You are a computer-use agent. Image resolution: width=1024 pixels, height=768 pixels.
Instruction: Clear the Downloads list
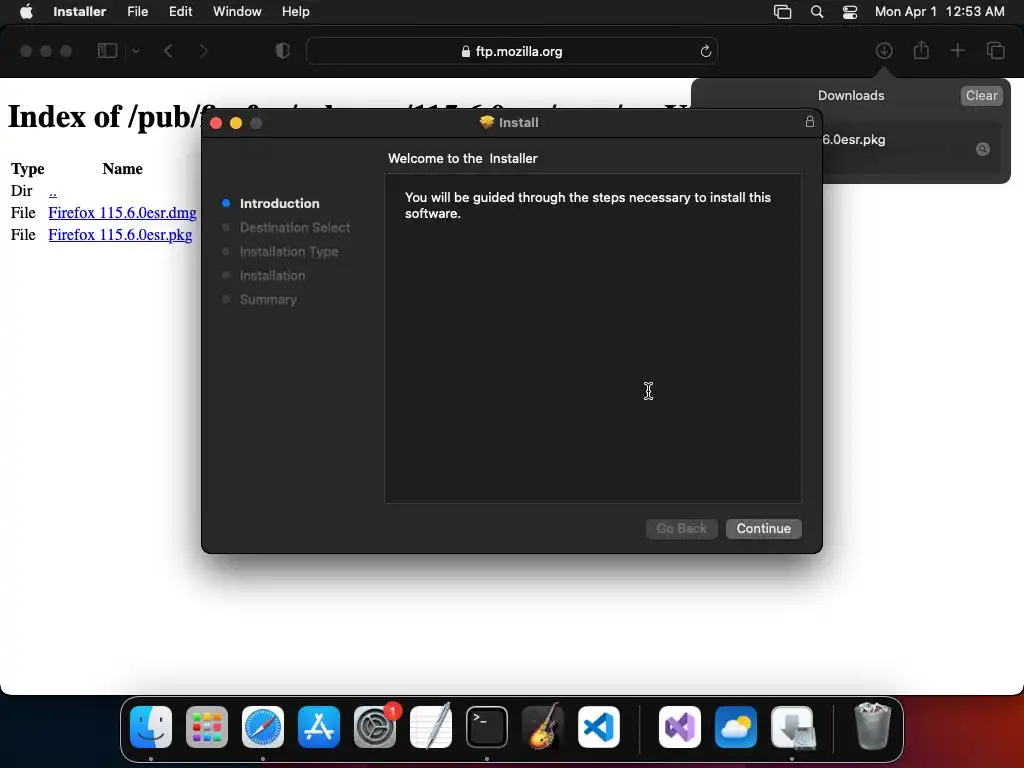pyautogui.click(x=981, y=95)
